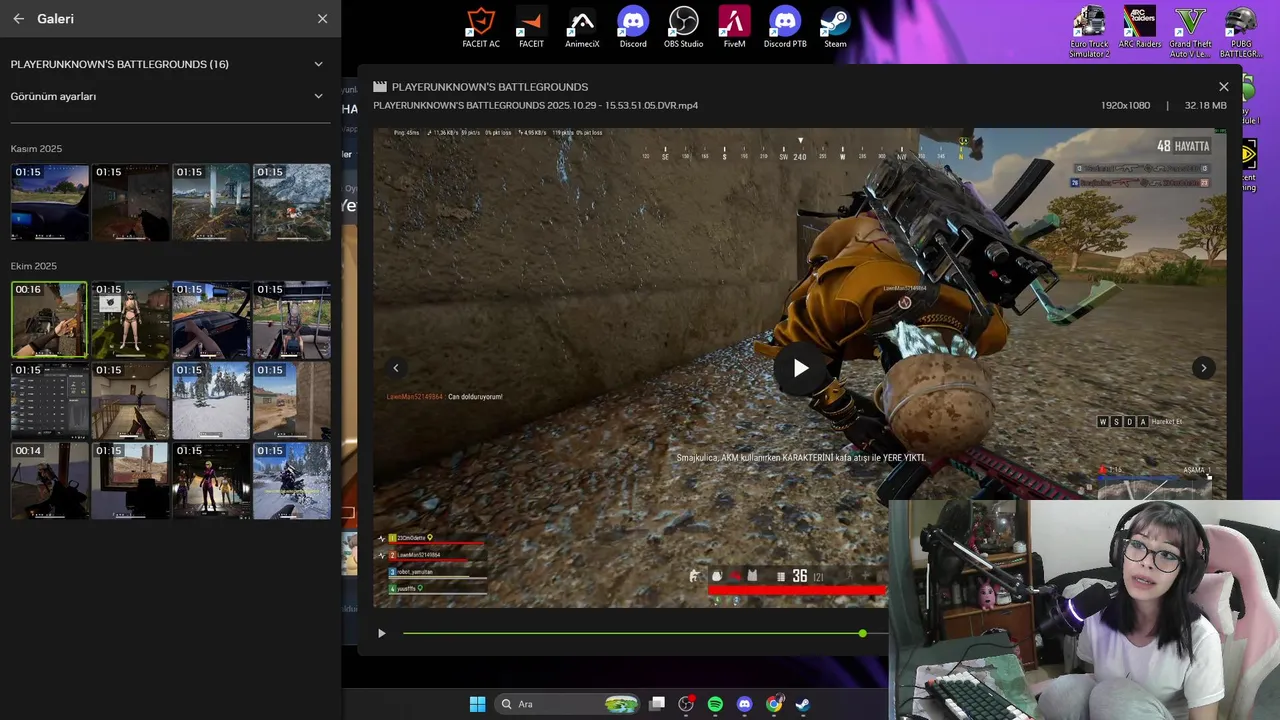
Task: Click the taskbar Ara search box
Action: [567, 704]
